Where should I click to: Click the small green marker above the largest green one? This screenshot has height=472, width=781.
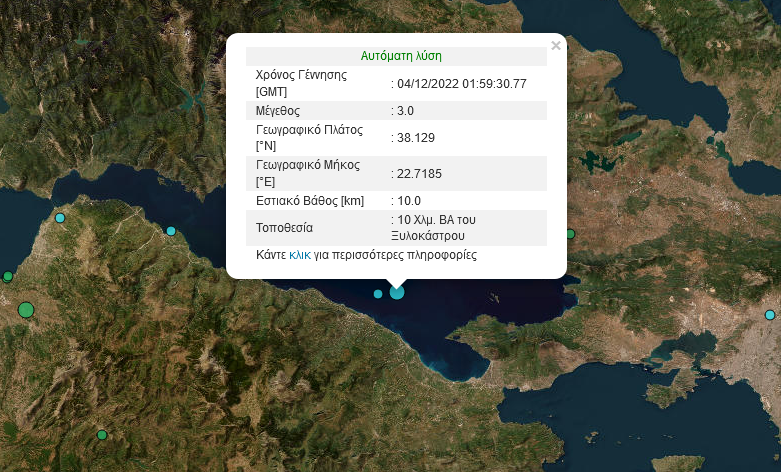7,276
